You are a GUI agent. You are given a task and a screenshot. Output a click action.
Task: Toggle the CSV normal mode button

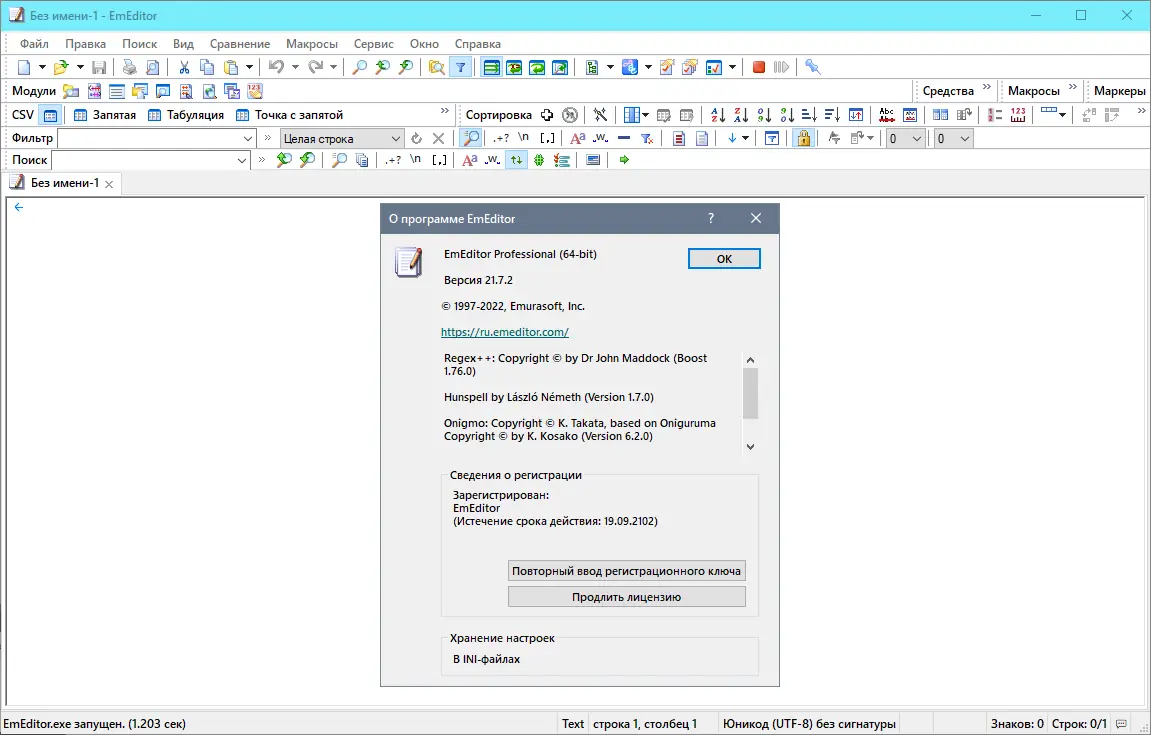[x=51, y=115]
